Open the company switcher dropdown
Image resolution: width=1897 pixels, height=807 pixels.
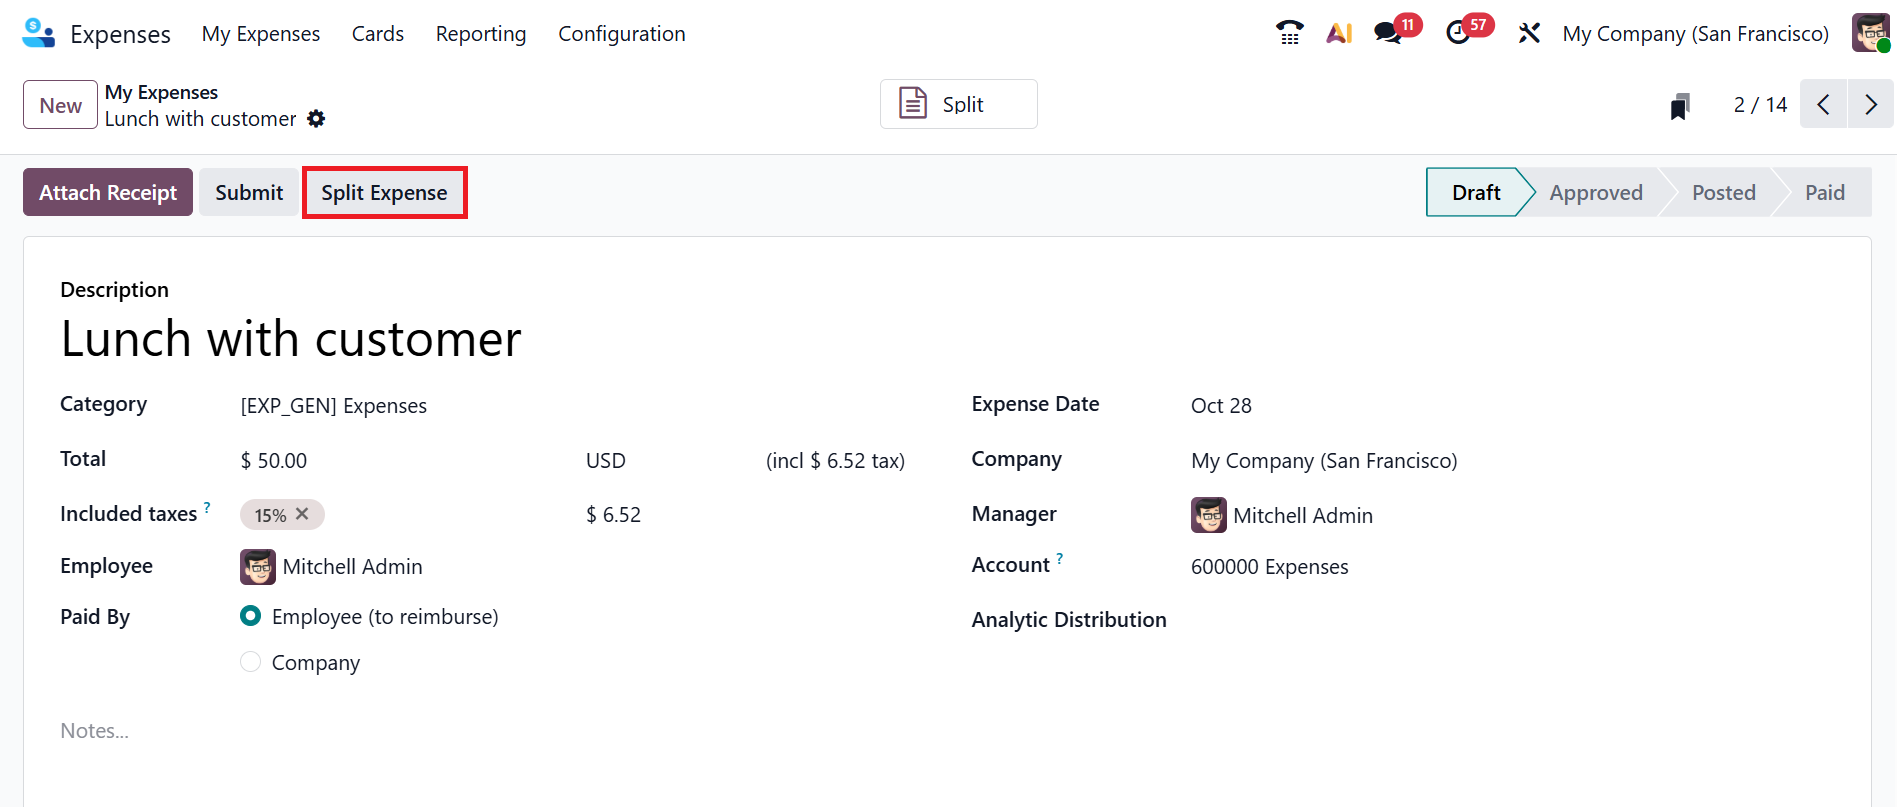(1695, 34)
